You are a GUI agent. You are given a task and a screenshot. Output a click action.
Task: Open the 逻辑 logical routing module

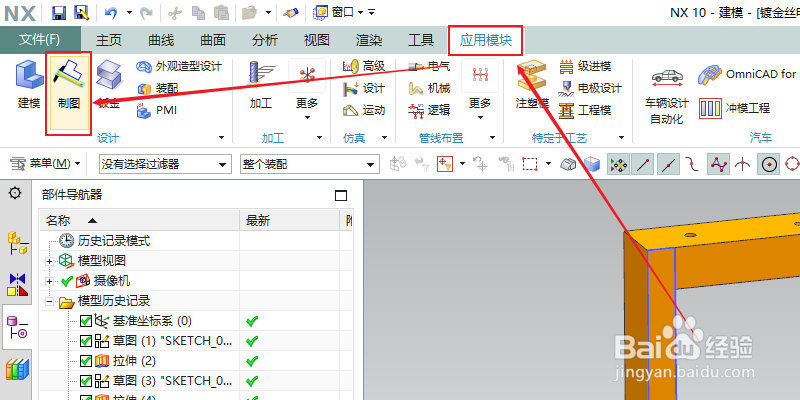429,110
